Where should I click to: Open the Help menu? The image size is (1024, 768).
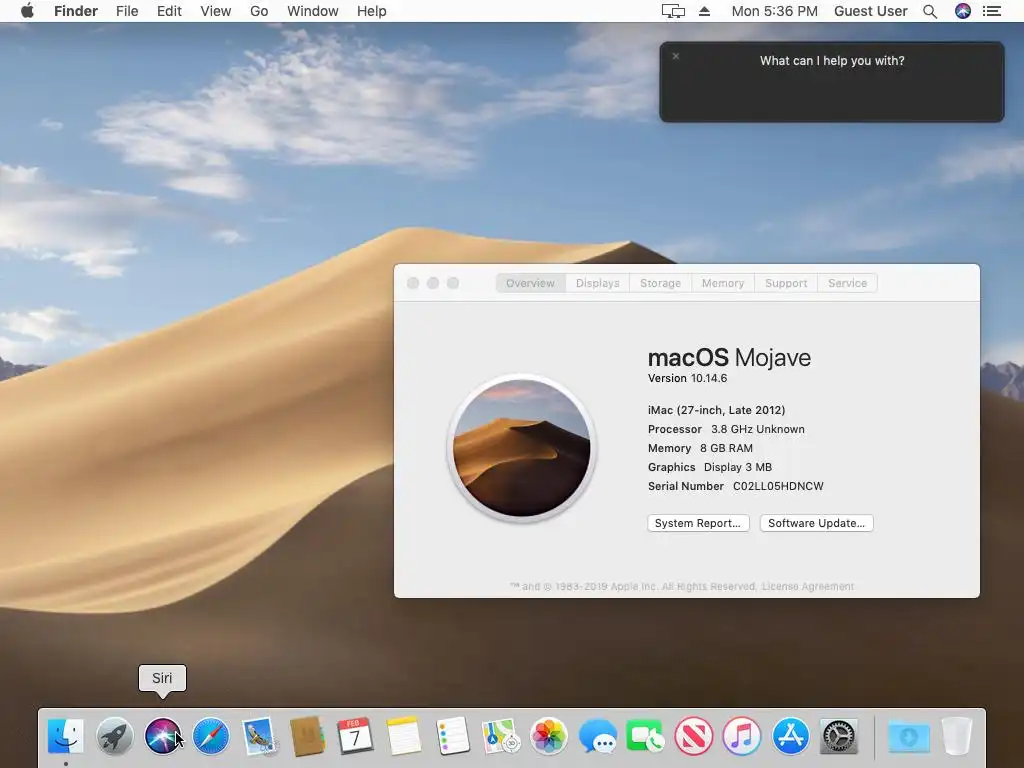[372, 11]
